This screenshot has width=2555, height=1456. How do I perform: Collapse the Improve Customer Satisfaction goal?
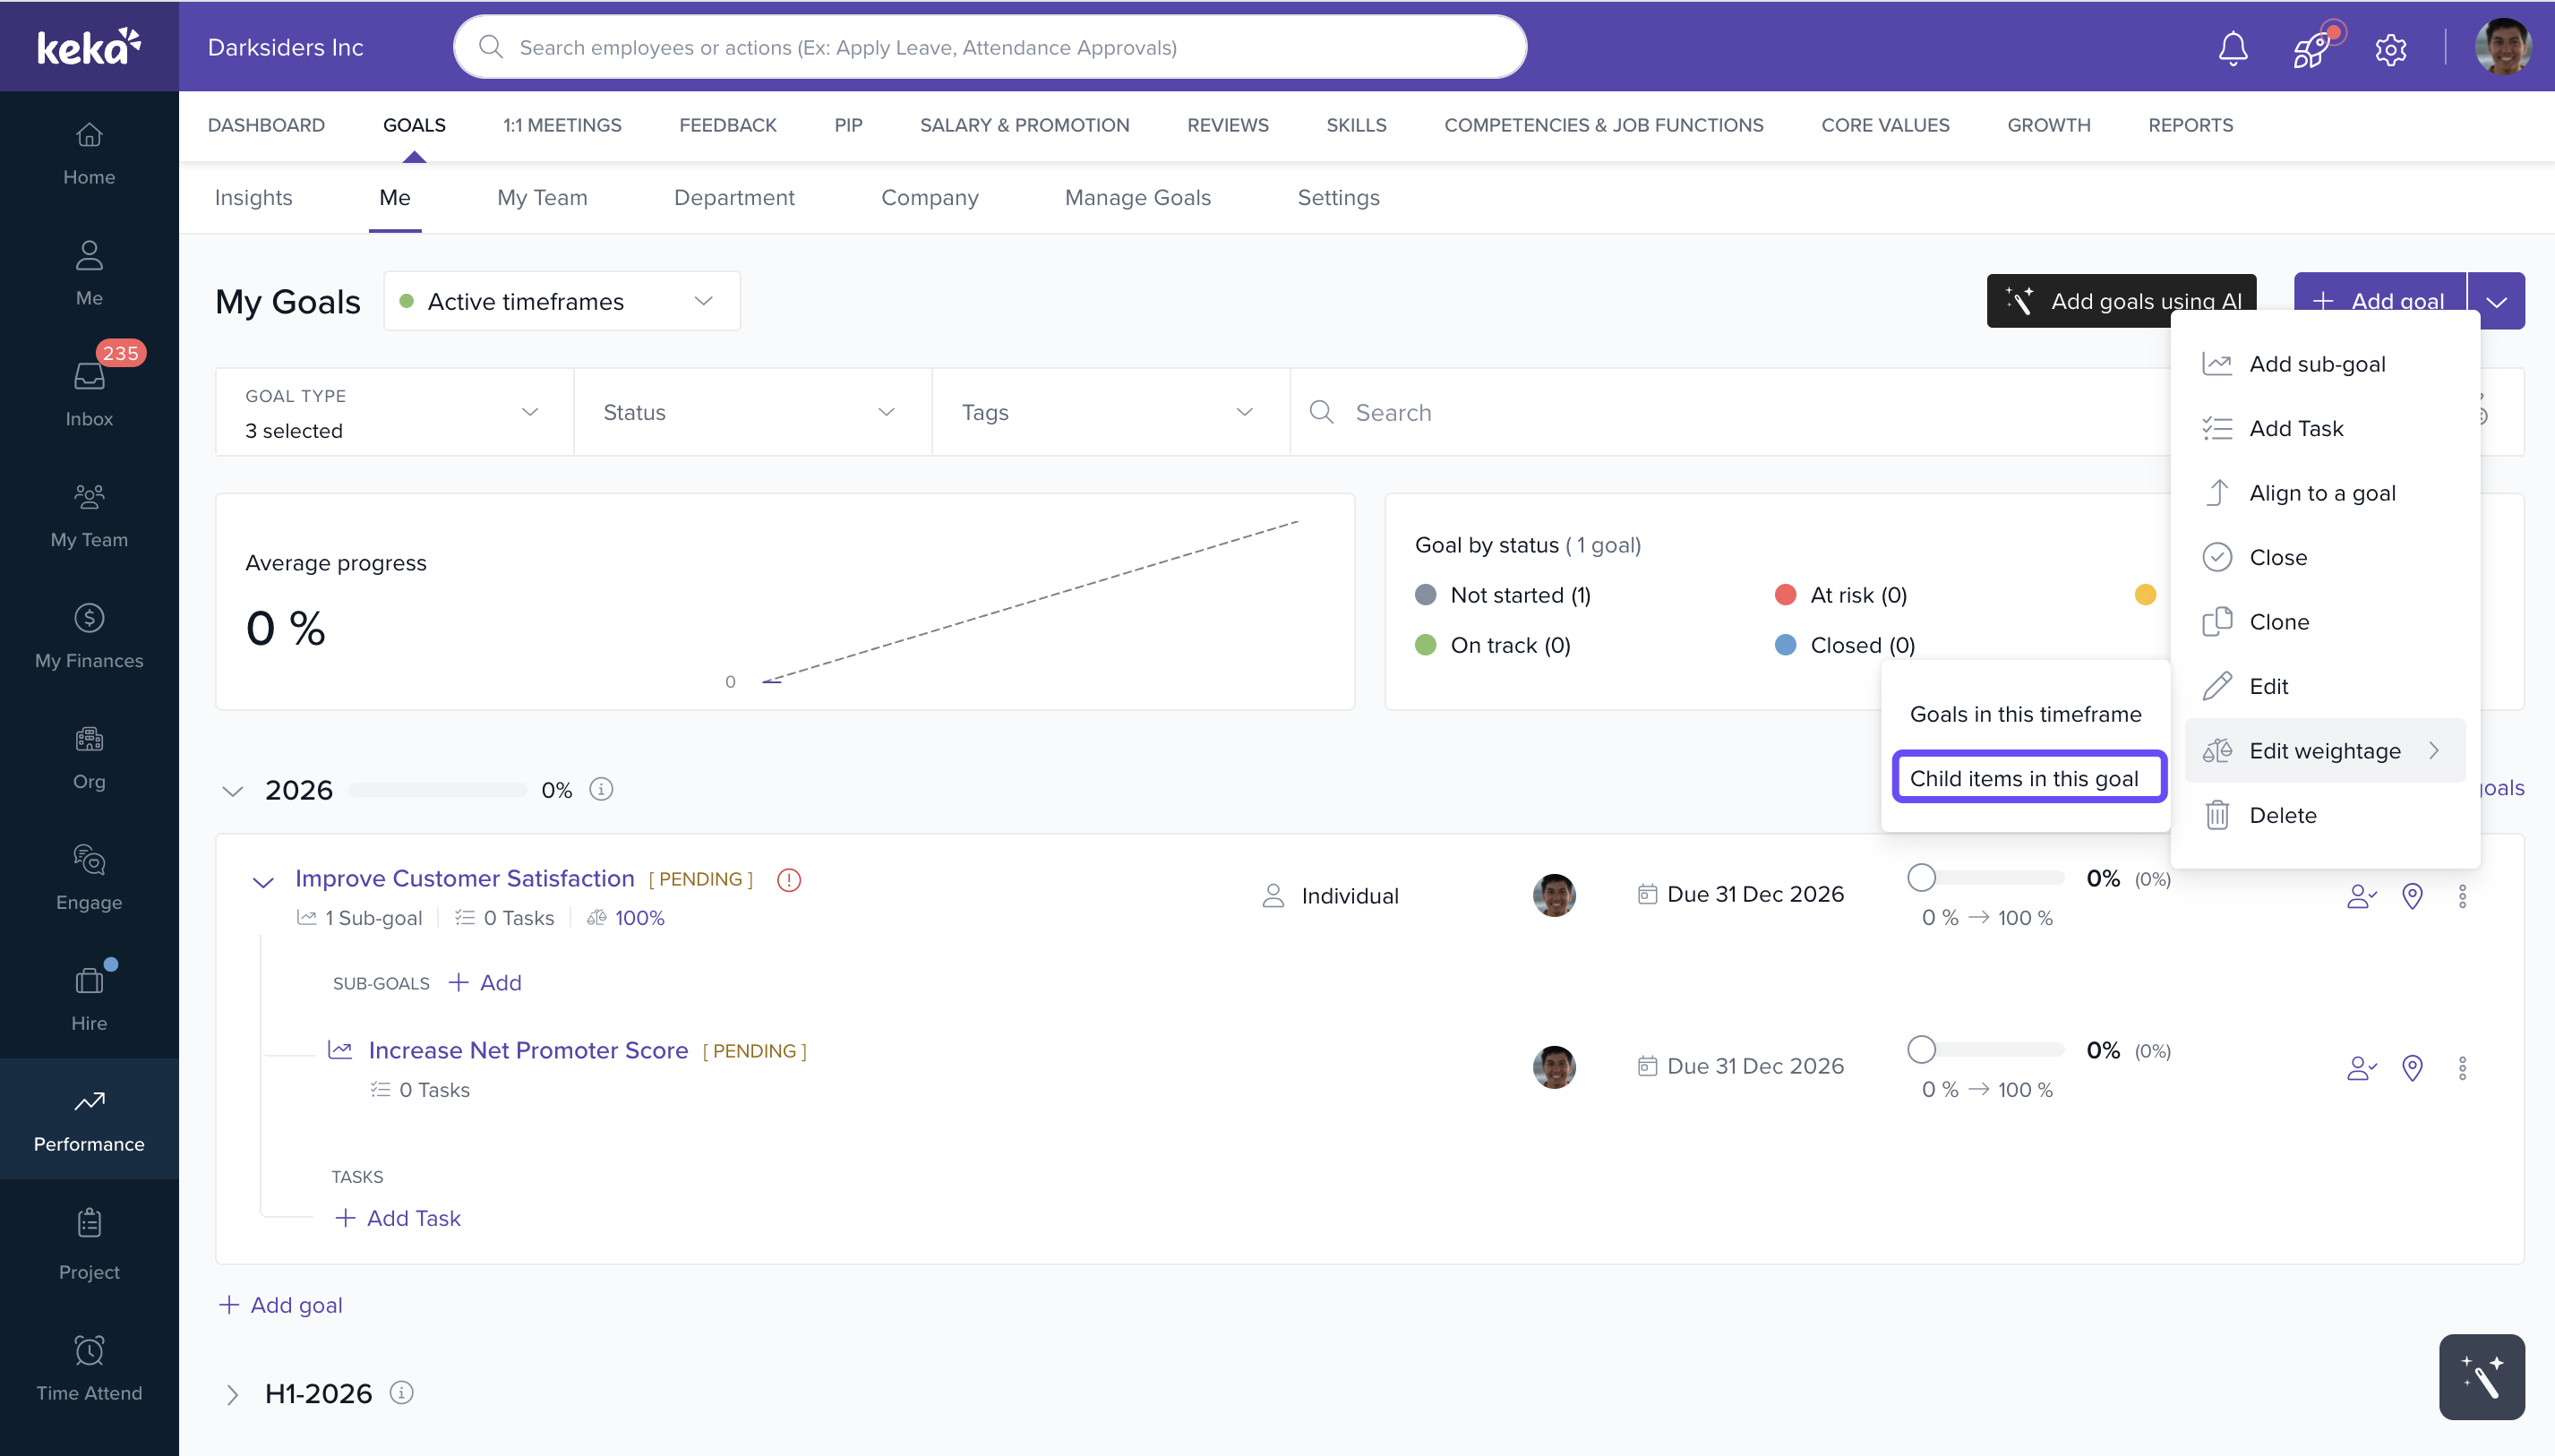(263, 881)
